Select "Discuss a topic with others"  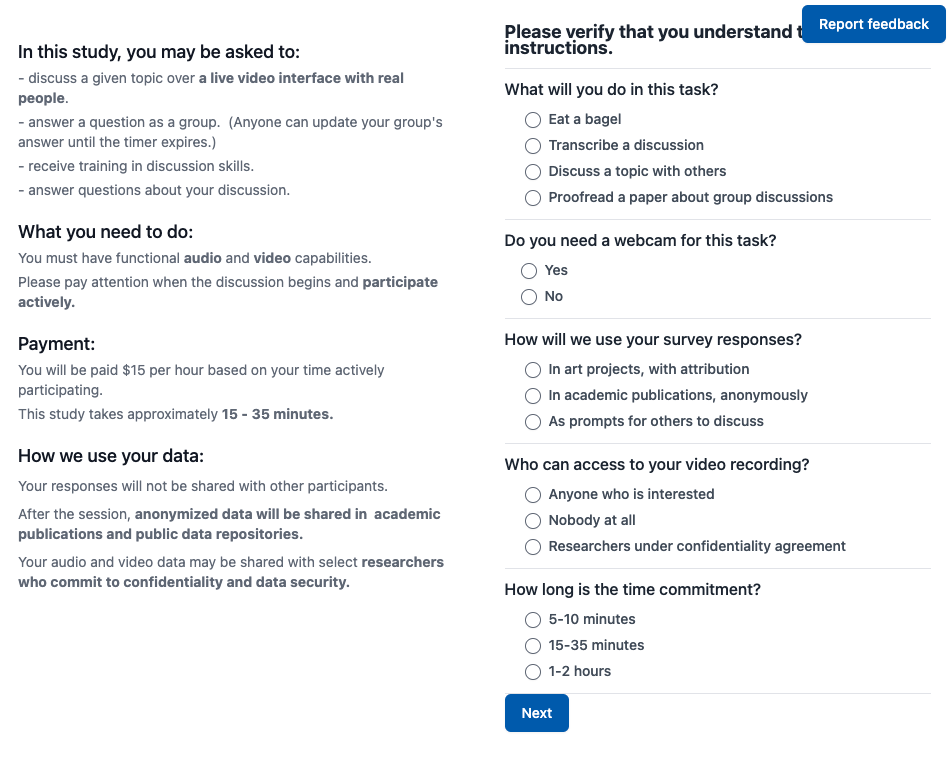point(532,171)
